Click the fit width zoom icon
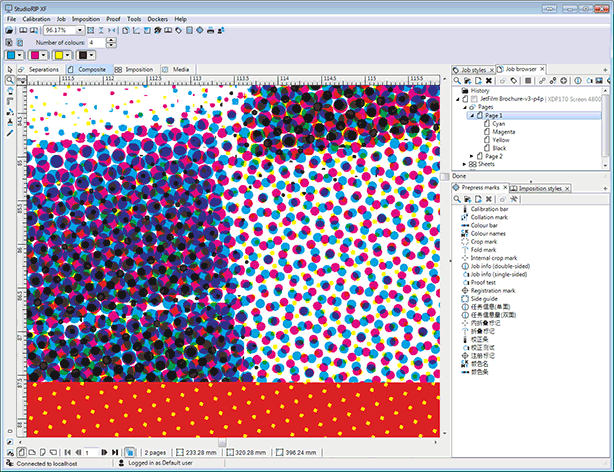614x472 pixels. pyautogui.click(x=112, y=30)
